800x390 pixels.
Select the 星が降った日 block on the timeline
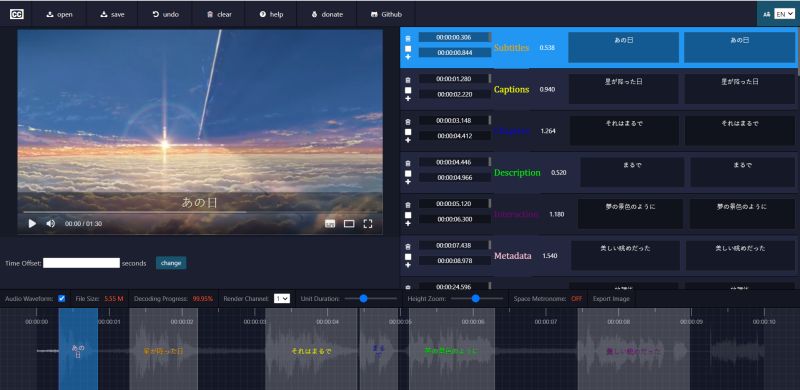pos(163,349)
